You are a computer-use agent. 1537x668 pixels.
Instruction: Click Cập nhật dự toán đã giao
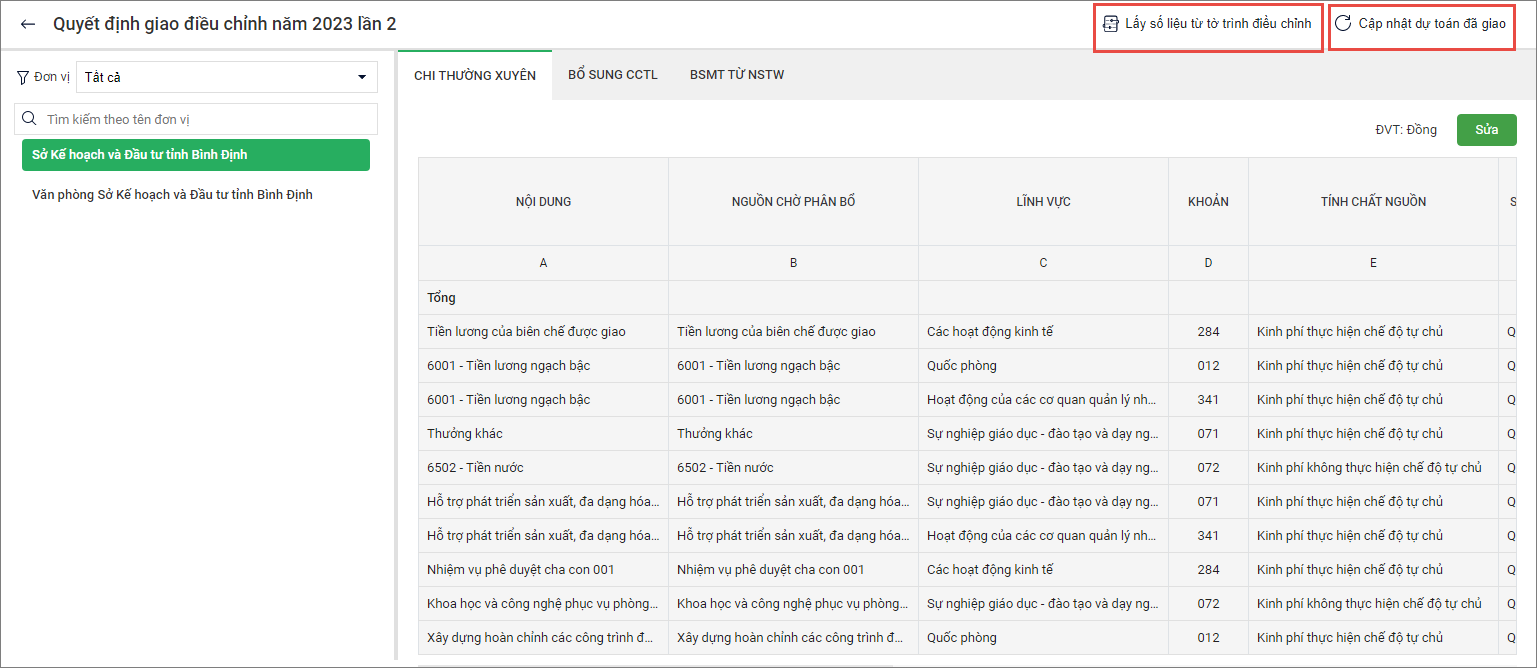click(x=1431, y=24)
